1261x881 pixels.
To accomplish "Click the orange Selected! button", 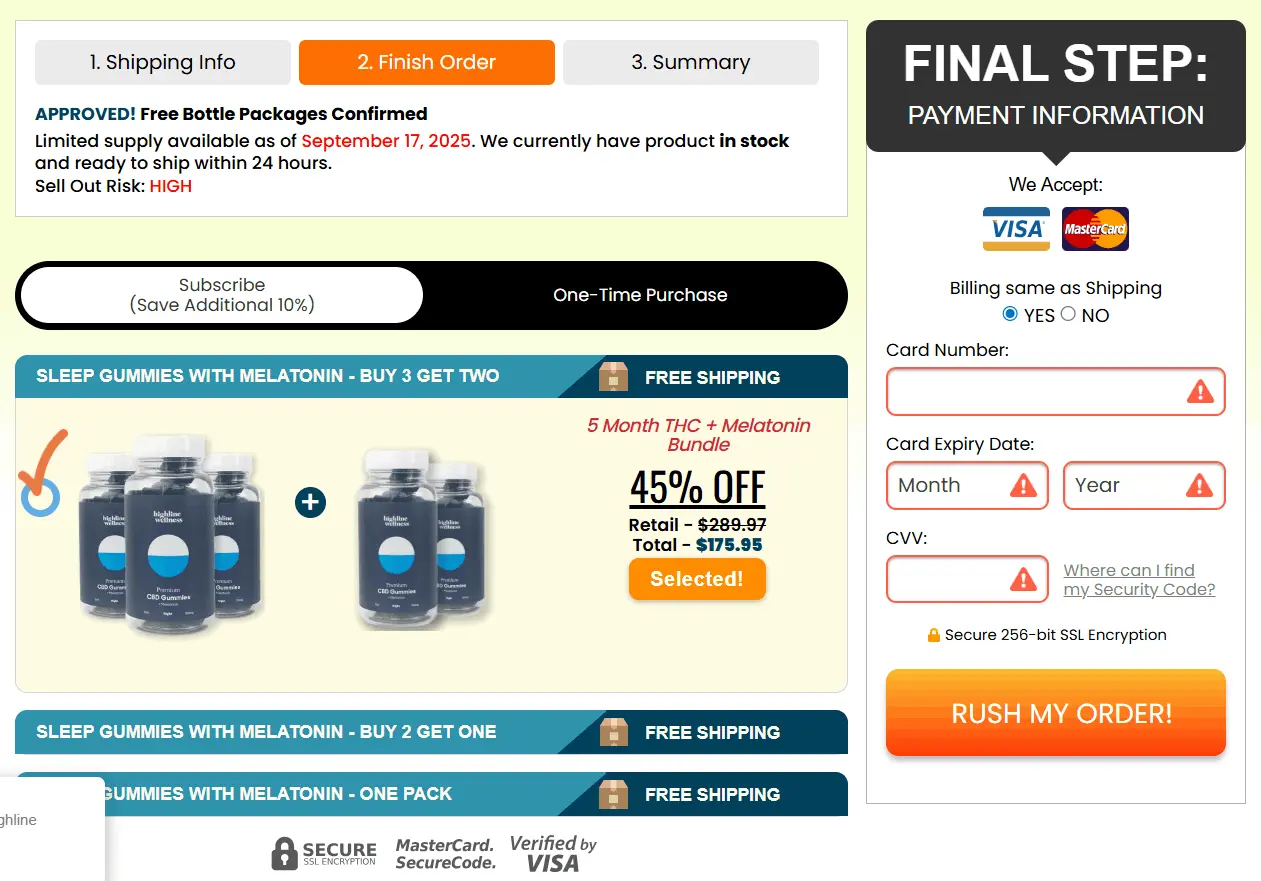I will (x=697, y=579).
